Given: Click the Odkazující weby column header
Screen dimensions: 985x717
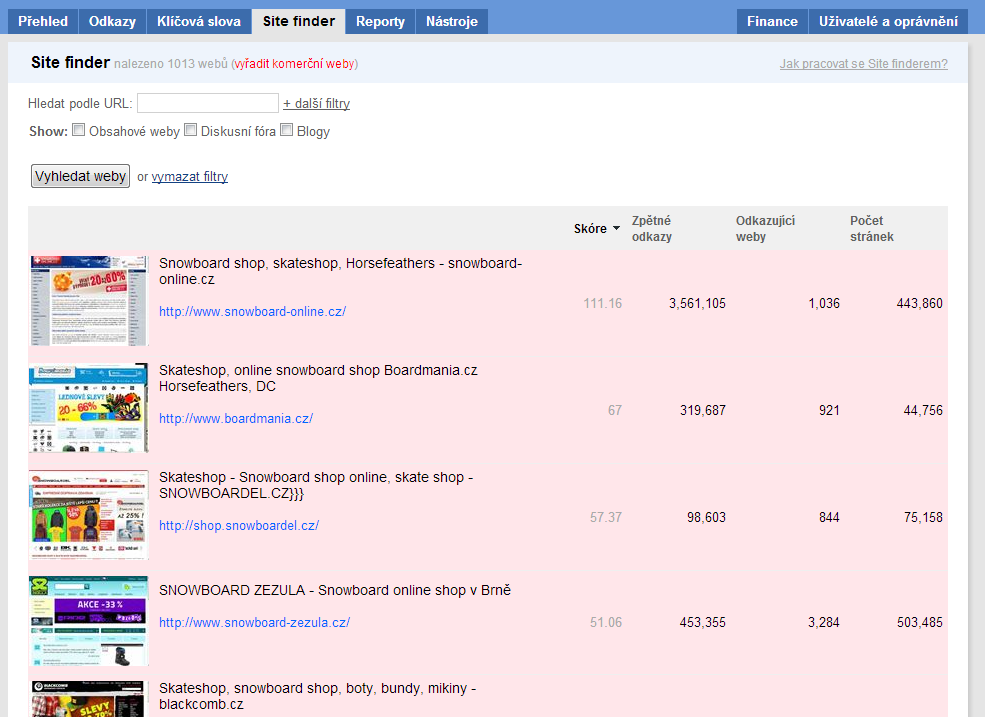Looking at the screenshot, I should [765, 229].
